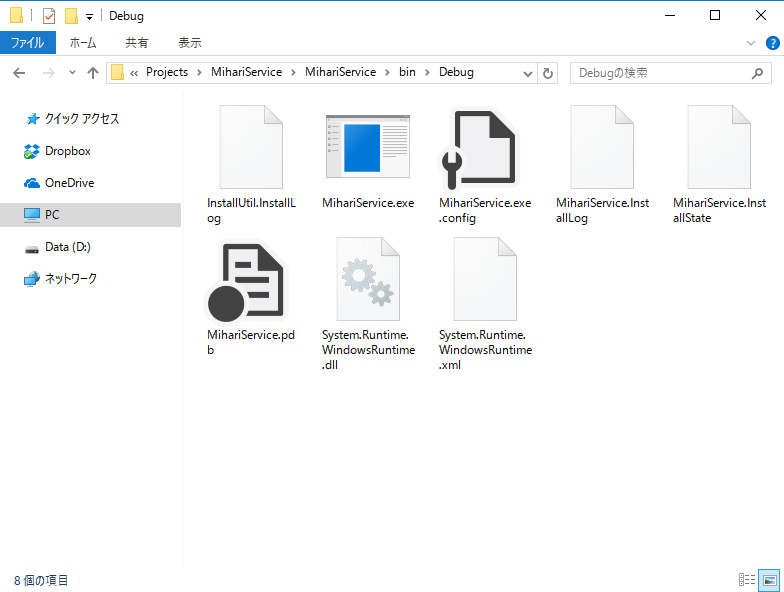Open the ホーム ribbon tab

pos(82,43)
